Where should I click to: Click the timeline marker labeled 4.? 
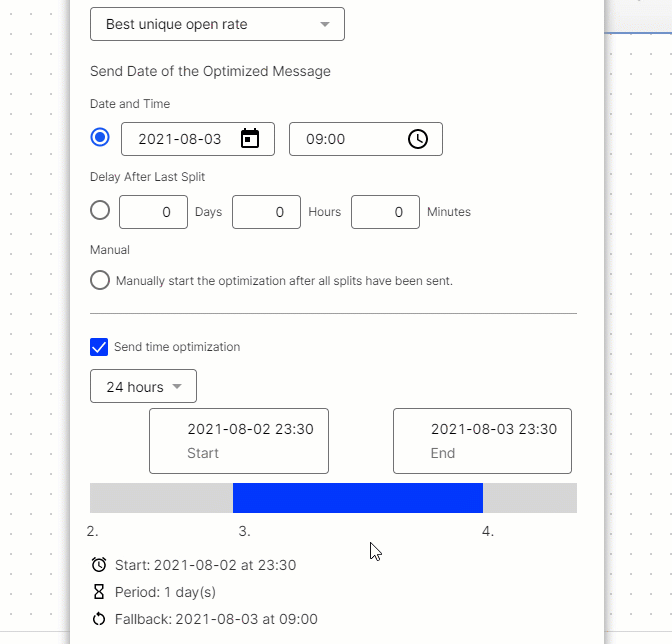pos(487,532)
